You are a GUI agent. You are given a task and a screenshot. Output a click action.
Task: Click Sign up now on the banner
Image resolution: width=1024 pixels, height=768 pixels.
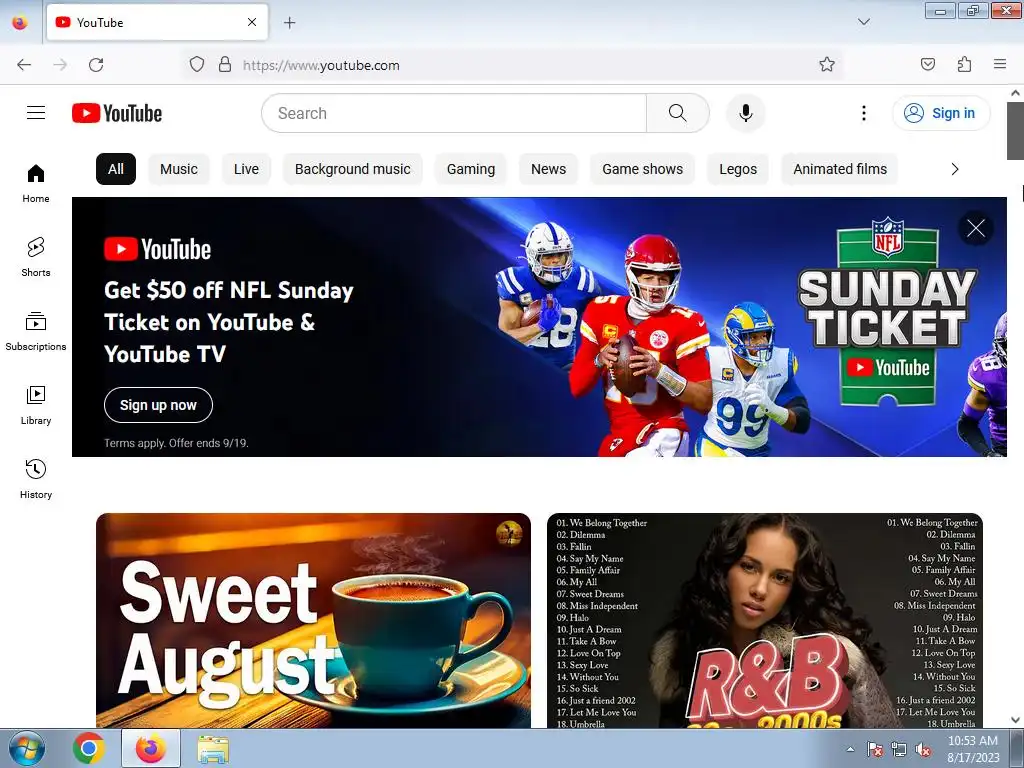(158, 405)
